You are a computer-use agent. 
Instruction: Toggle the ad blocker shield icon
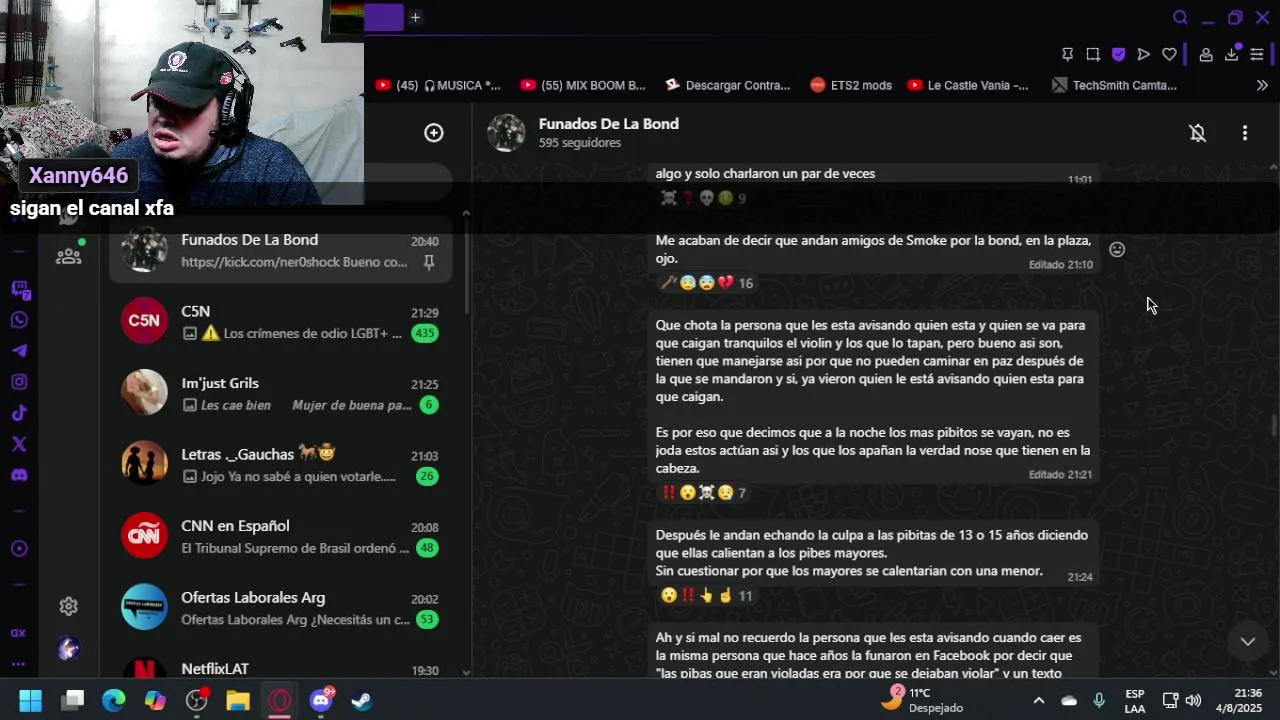click(1118, 54)
